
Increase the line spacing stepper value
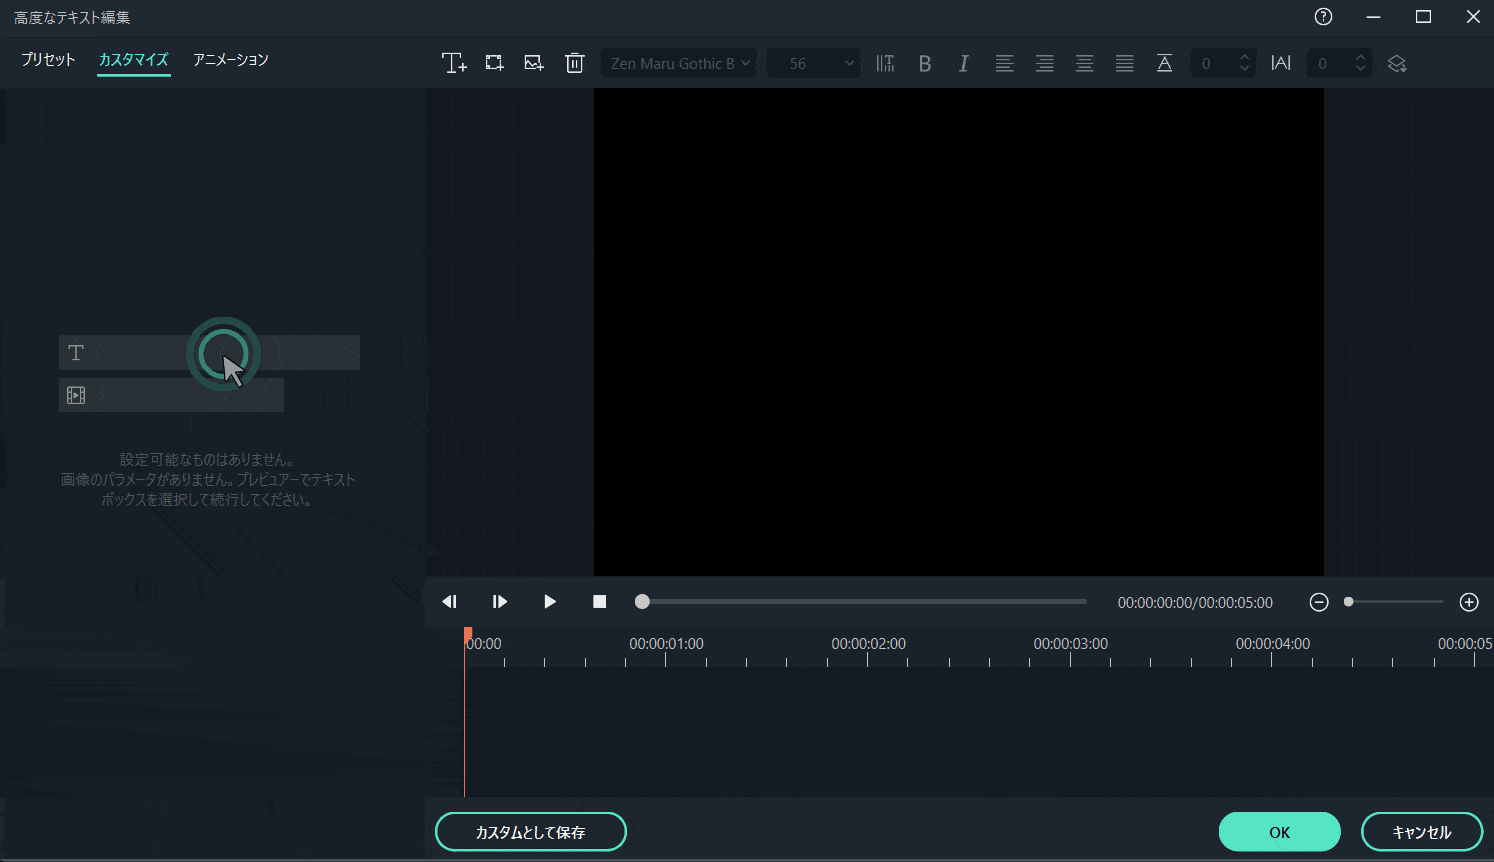[x=1244, y=58]
